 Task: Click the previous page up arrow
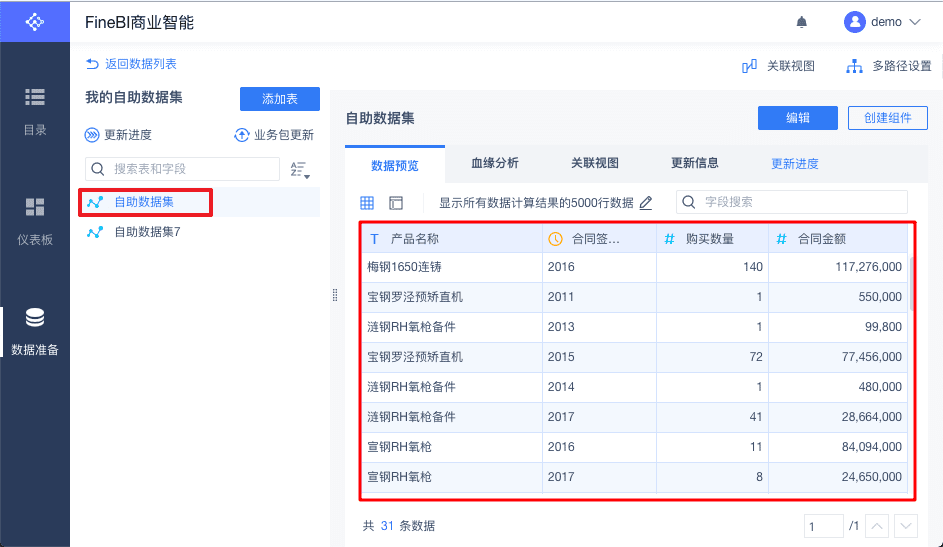point(877,526)
